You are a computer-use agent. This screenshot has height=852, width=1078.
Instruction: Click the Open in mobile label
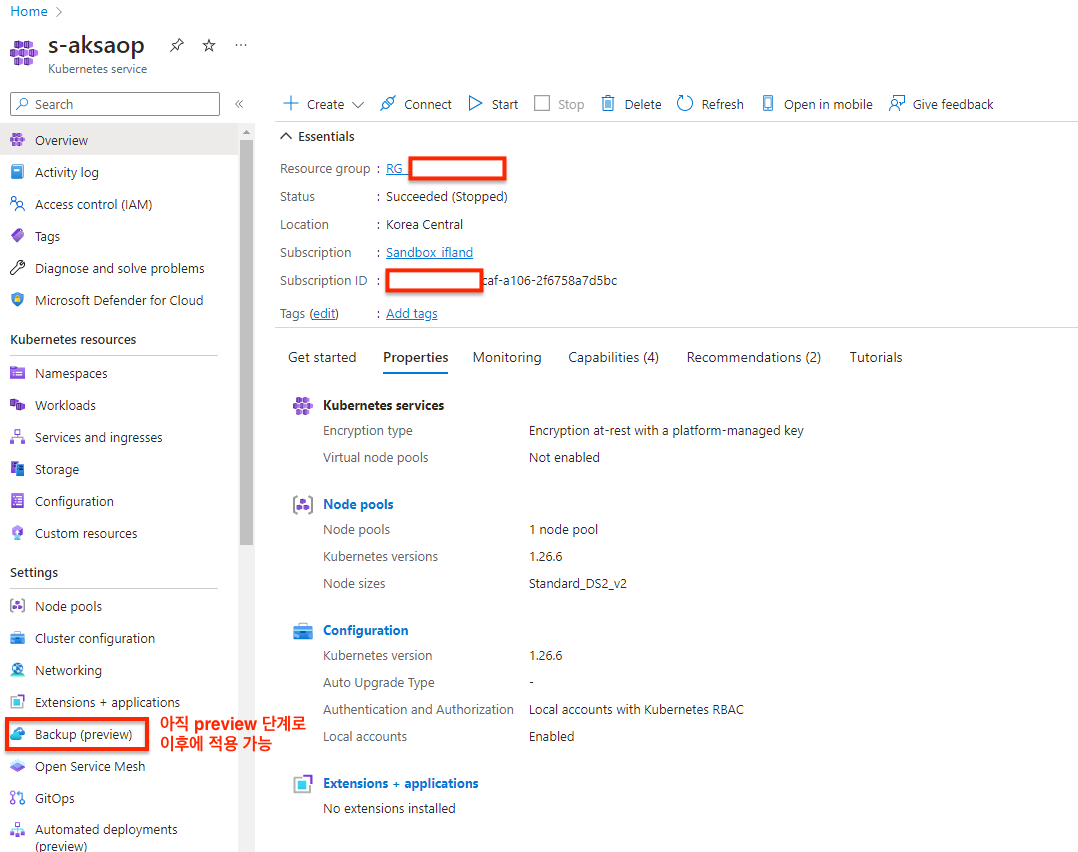click(x=828, y=105)
